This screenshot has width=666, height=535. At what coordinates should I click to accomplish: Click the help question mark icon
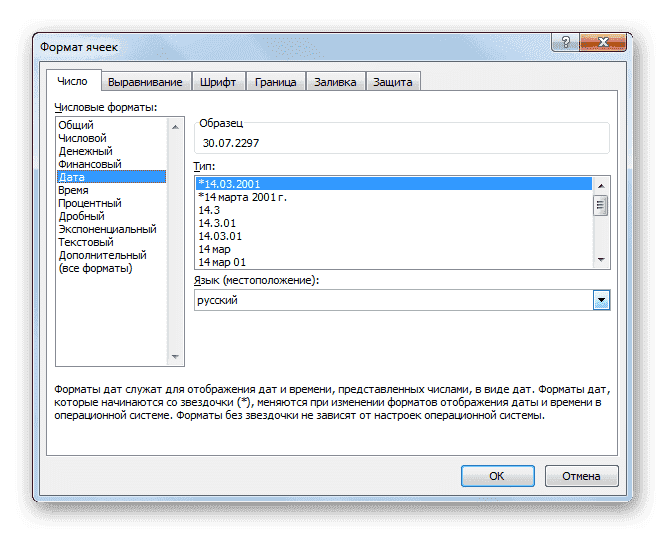click(x=565, y=42)
